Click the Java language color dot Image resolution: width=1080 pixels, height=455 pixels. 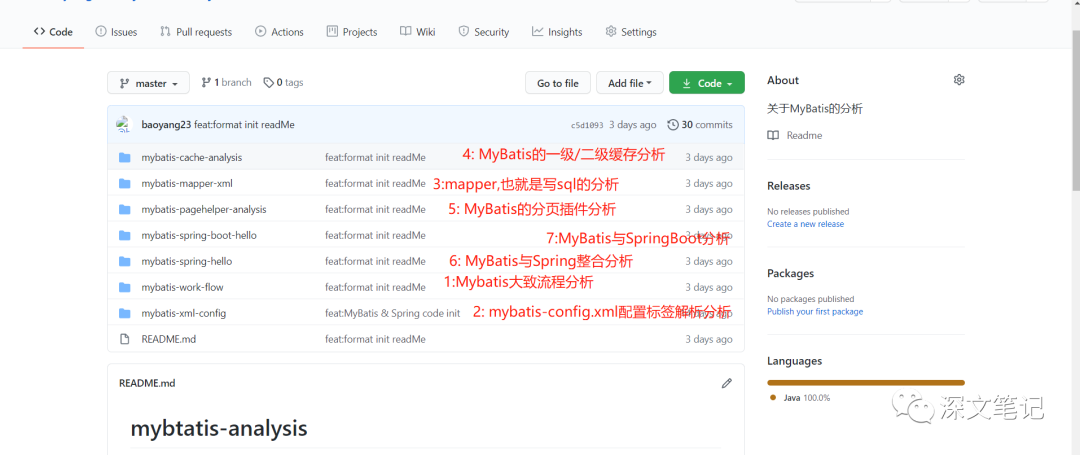click(x=773, y=397)
